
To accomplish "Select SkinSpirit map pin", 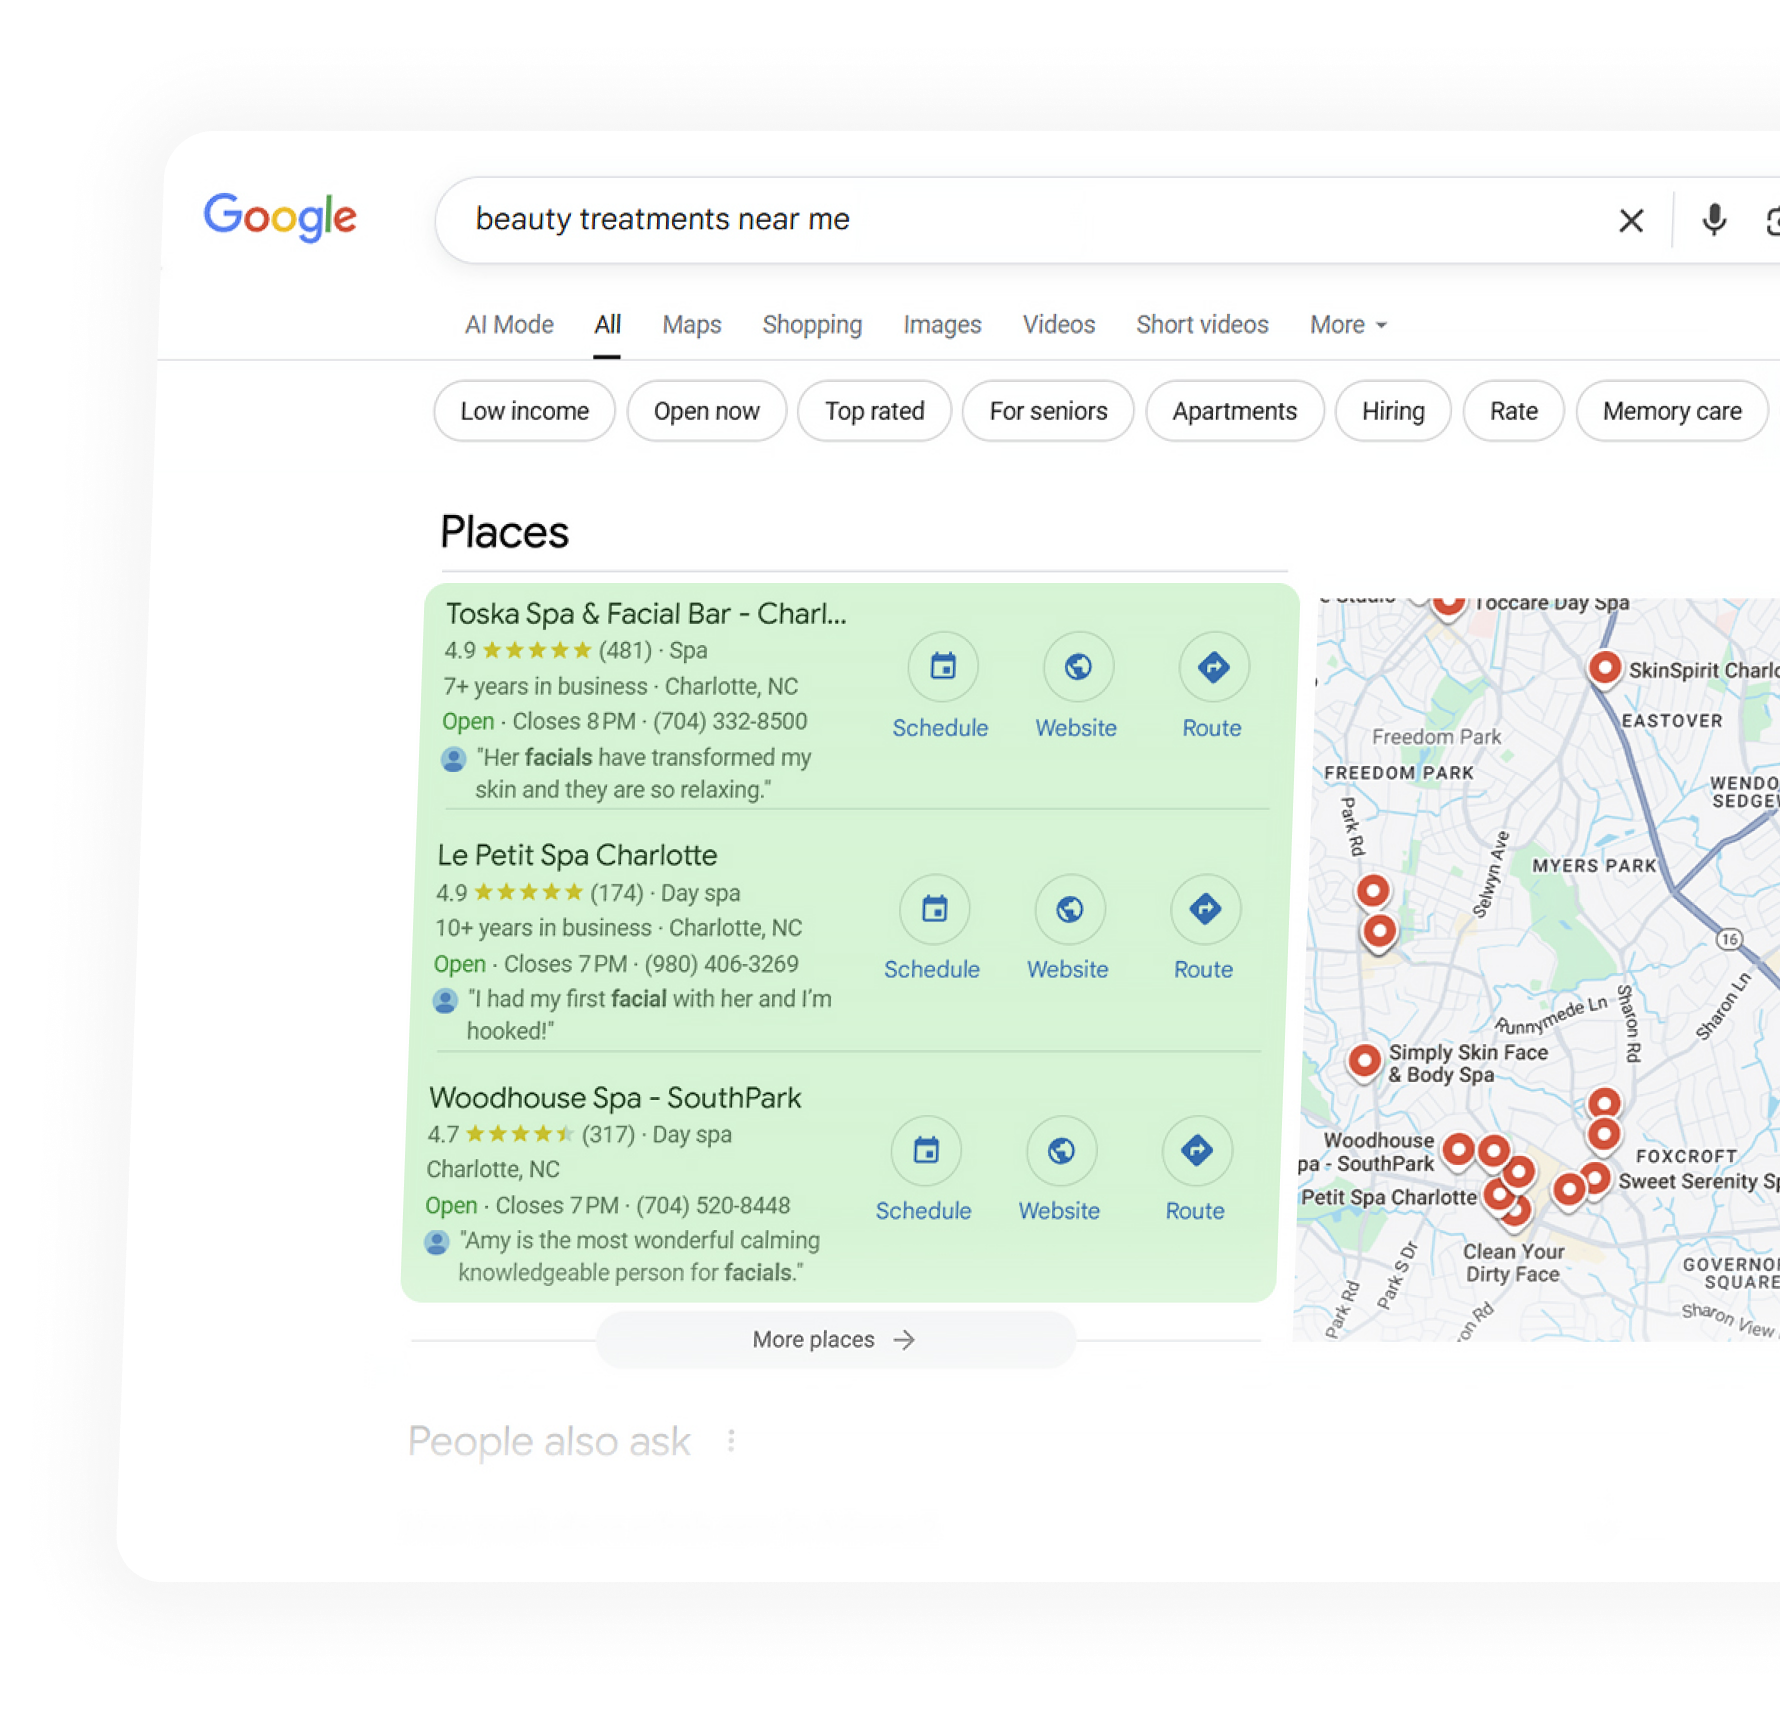I will (x=1604, y=667).
